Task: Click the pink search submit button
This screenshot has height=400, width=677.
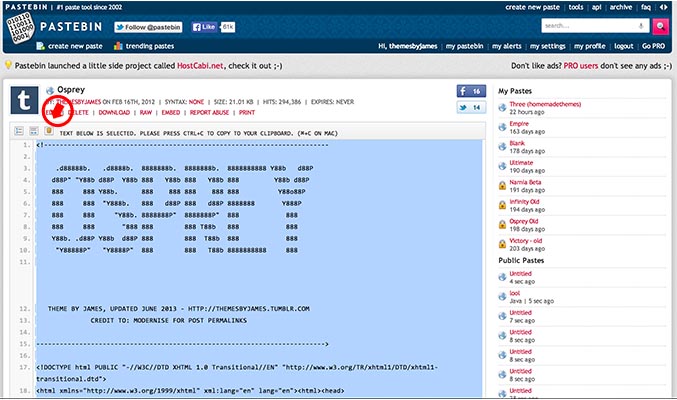Action: point(661,26)
